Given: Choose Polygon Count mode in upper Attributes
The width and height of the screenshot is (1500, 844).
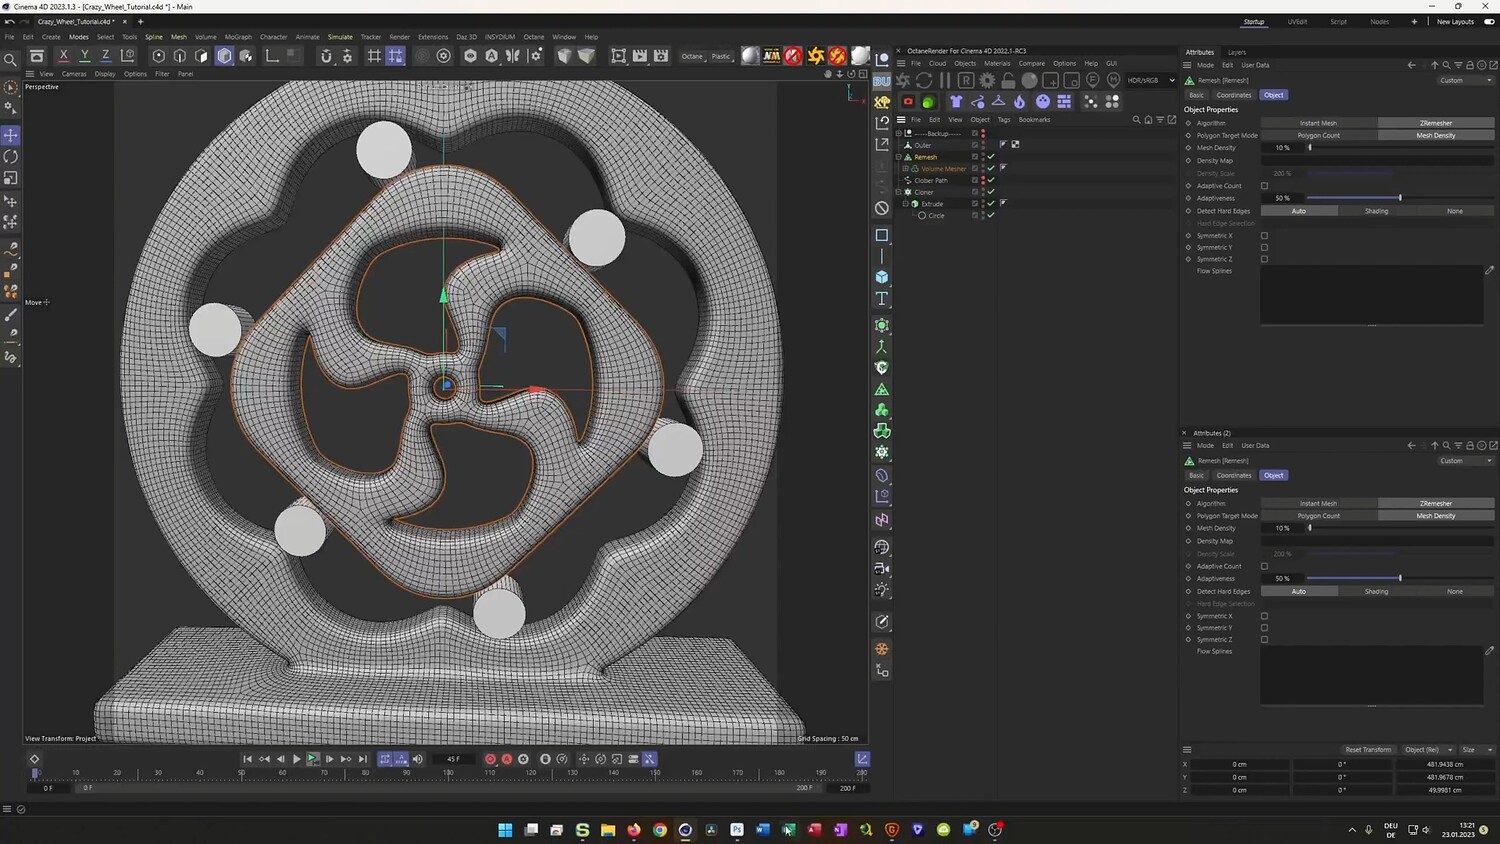Looking at the screenshot, I should pyautogui.click(x=1318, y=135).
